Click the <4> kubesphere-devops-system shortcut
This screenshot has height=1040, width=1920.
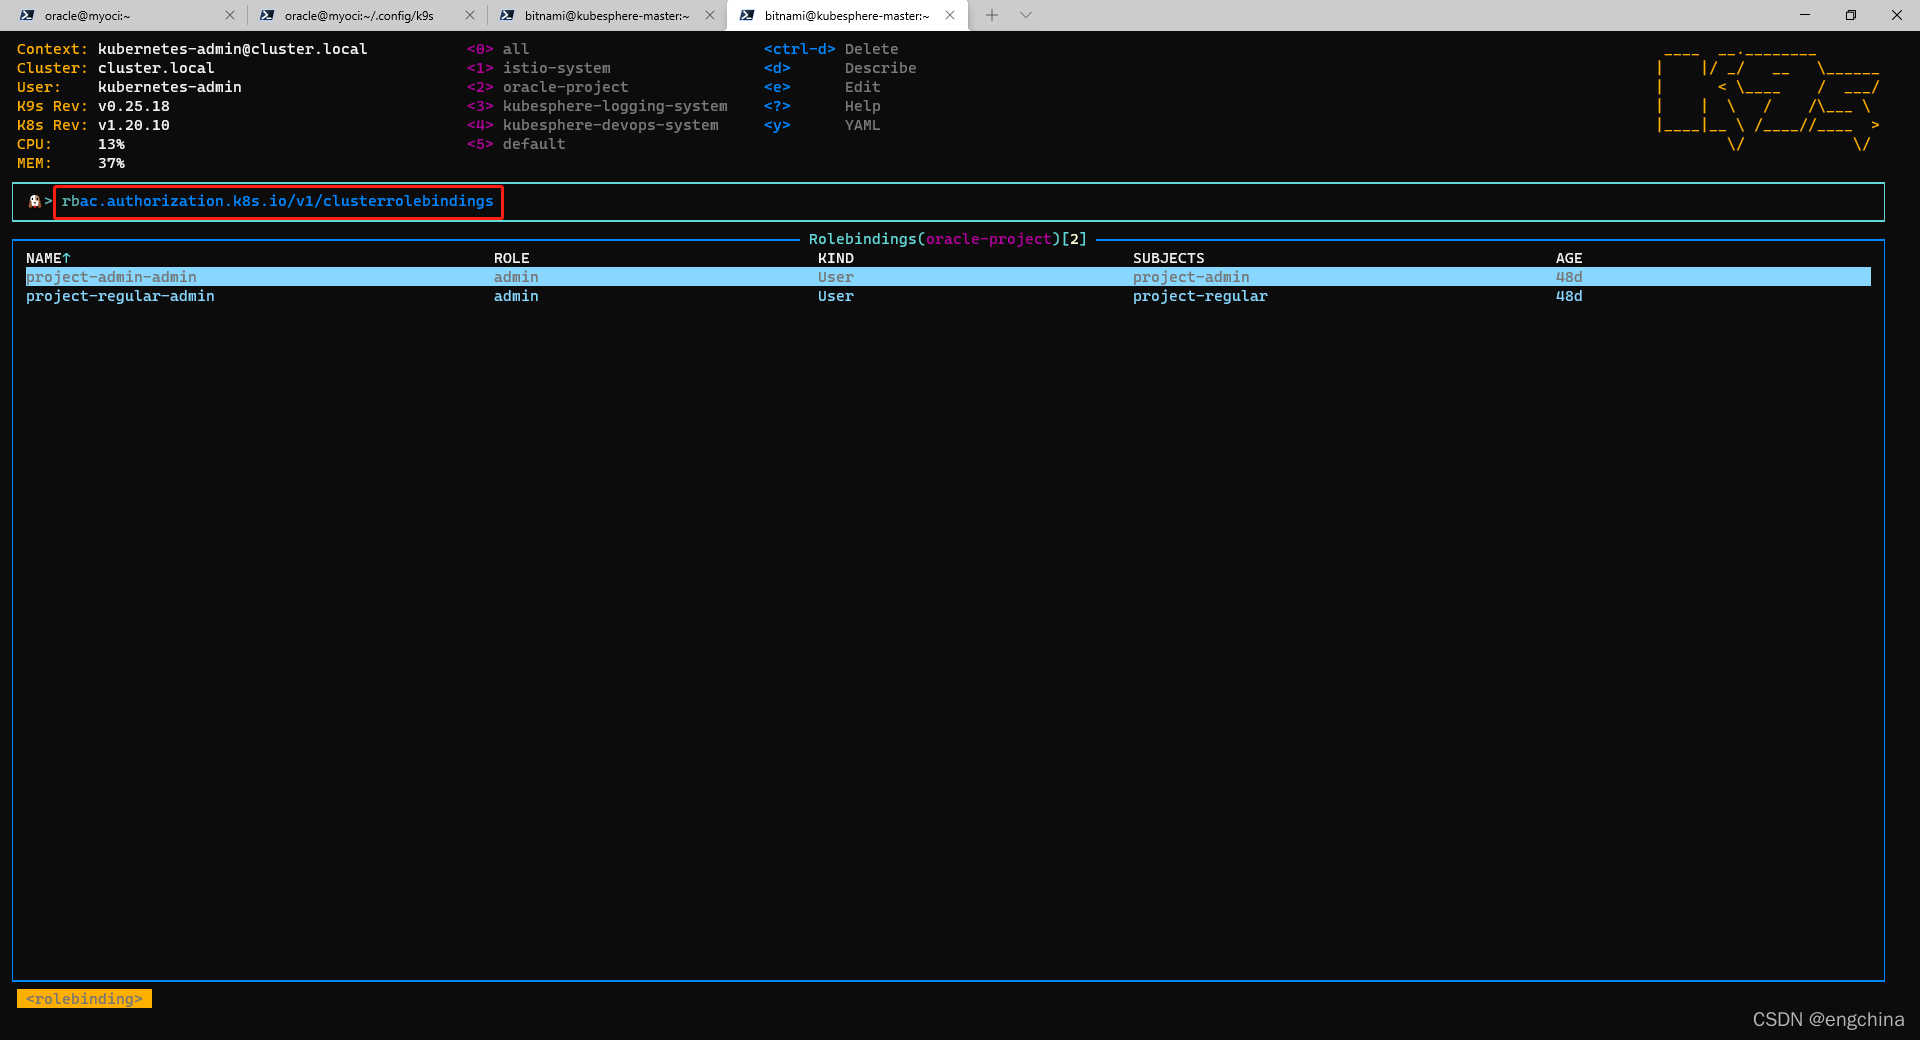click(x=592, y=125)
